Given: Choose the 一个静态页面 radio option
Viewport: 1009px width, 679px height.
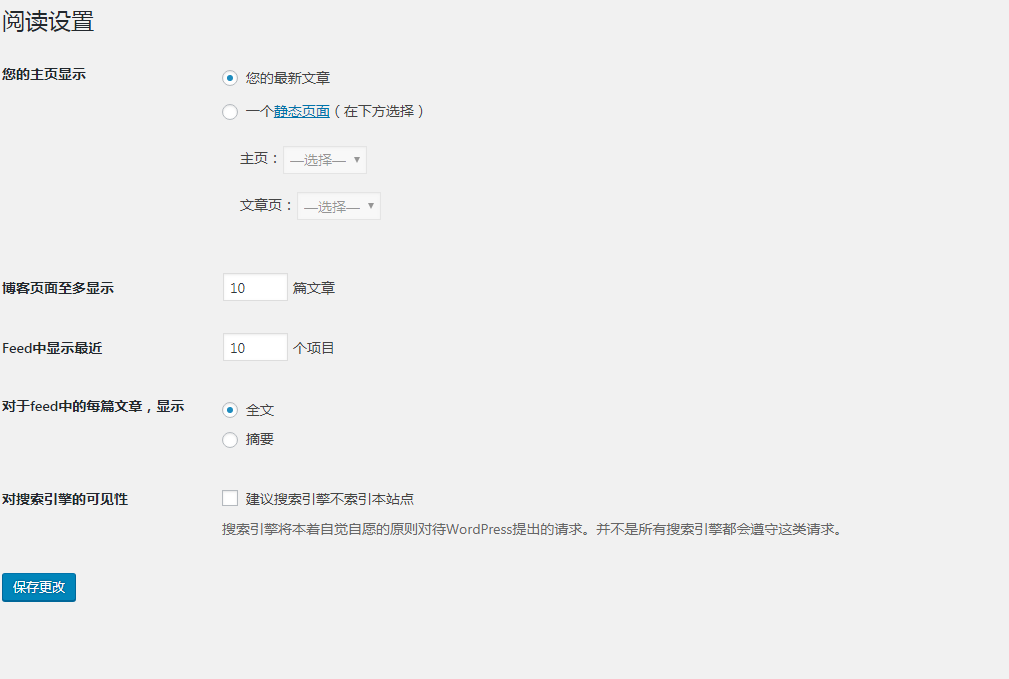Looking at the screenshot, I should [230, 112].
